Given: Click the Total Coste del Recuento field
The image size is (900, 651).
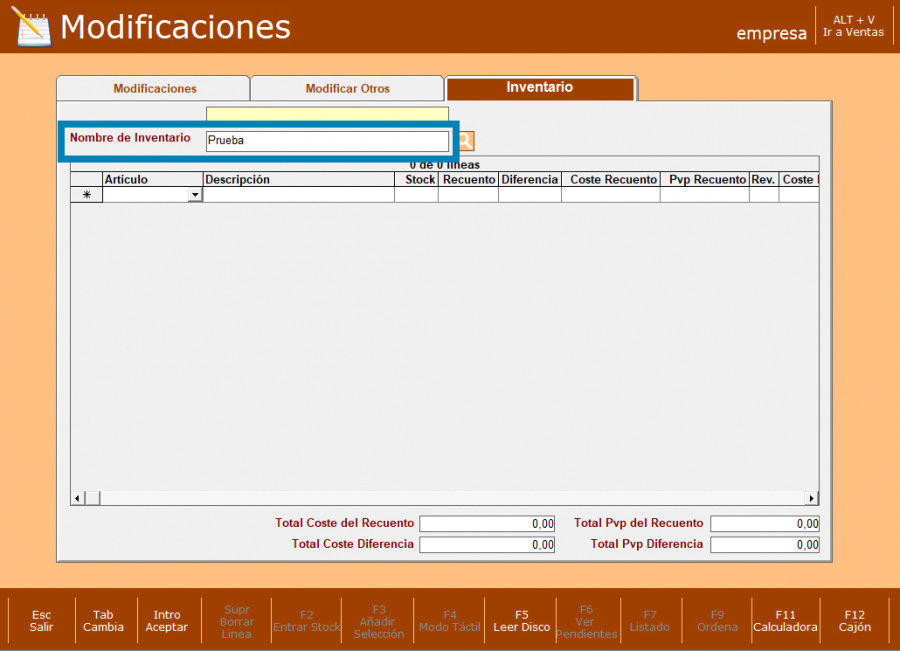Looking at the screenshot, I should pos(487,524).
